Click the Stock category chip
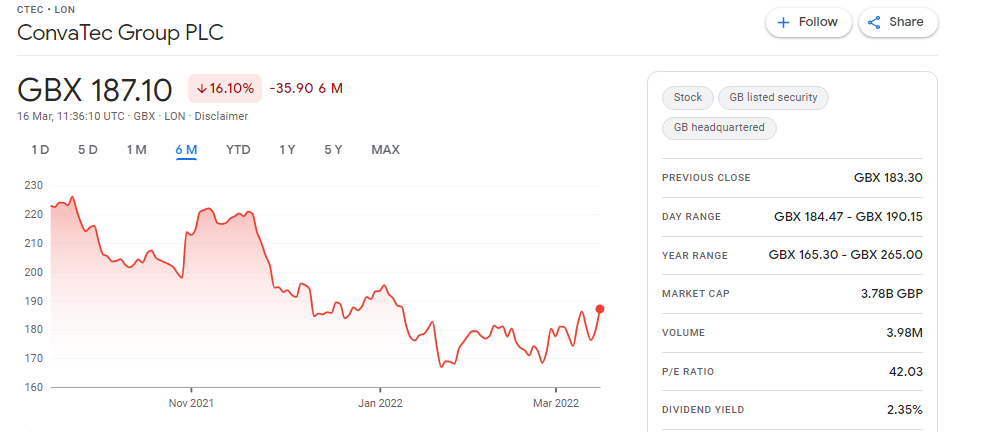This screenshot has height=432, width=992. pos(688,97)
